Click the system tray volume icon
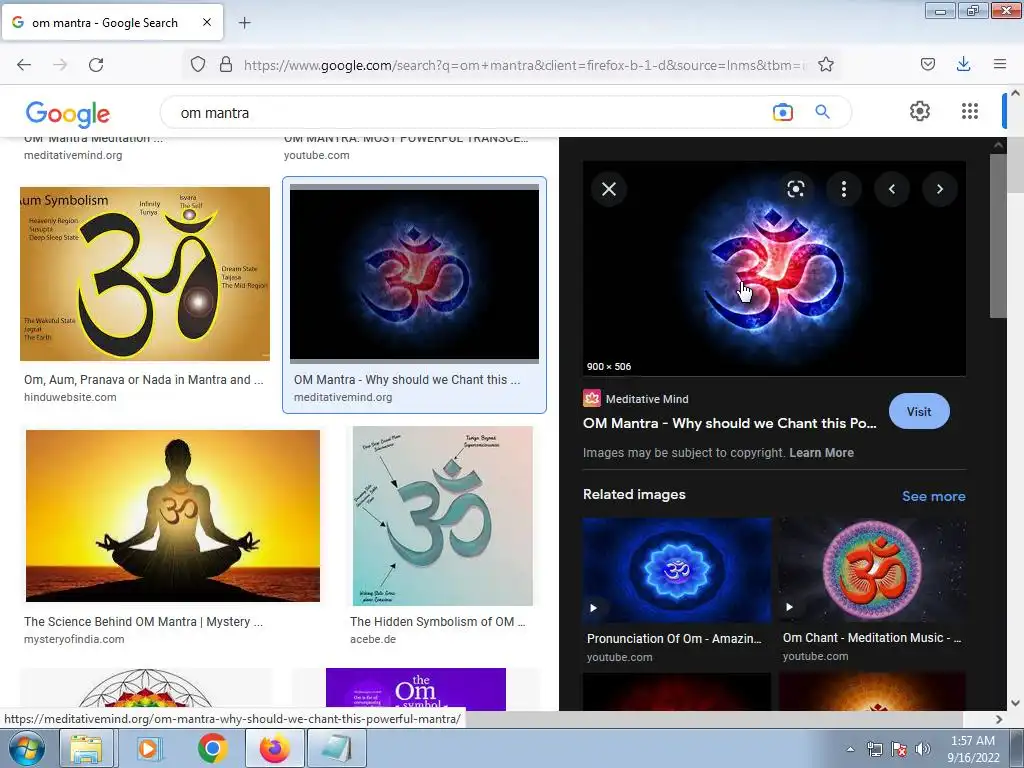Screen dimensions: 1024x768 tap(922, 749)
